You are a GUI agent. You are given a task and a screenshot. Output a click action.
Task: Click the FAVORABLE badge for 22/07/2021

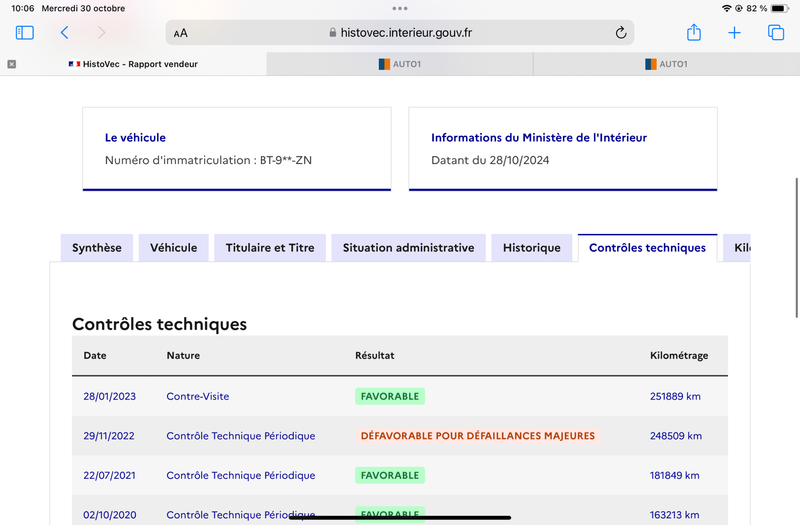click(x=390, y=475)
